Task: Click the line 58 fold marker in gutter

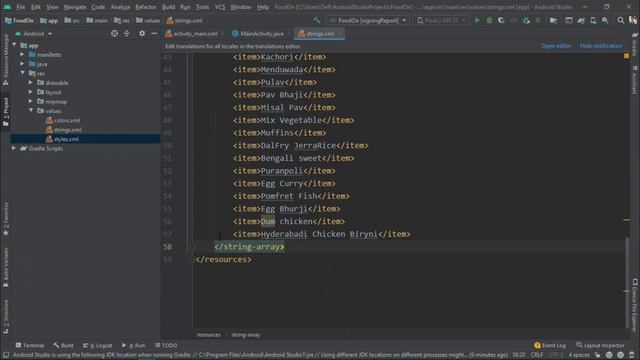Action: tap(193, 247)
